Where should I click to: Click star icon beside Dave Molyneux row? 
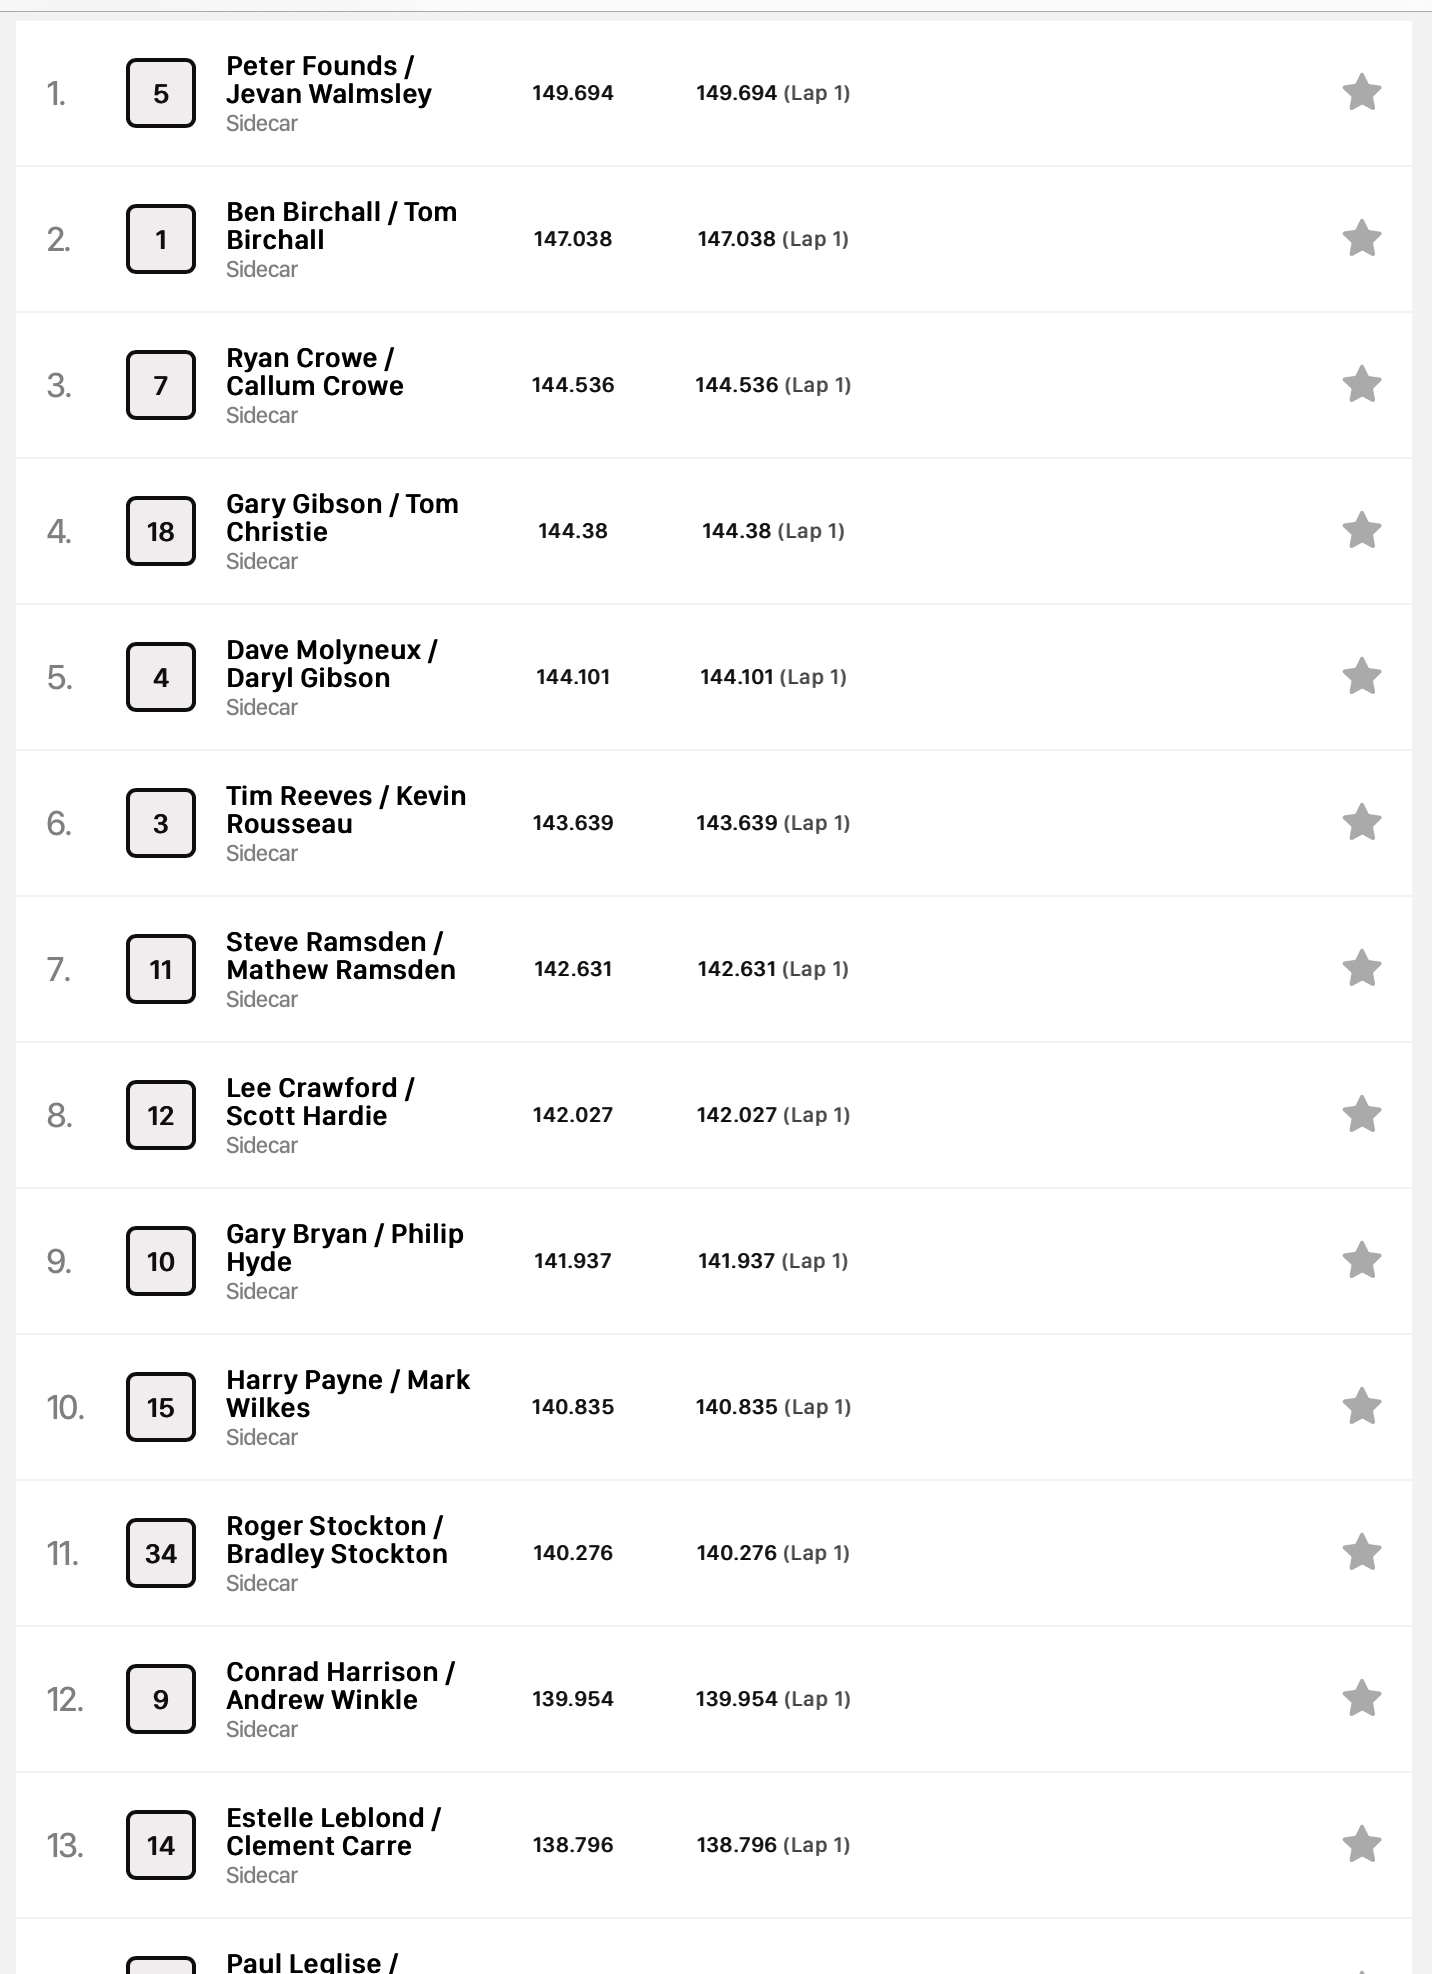tap(1361, 677)
